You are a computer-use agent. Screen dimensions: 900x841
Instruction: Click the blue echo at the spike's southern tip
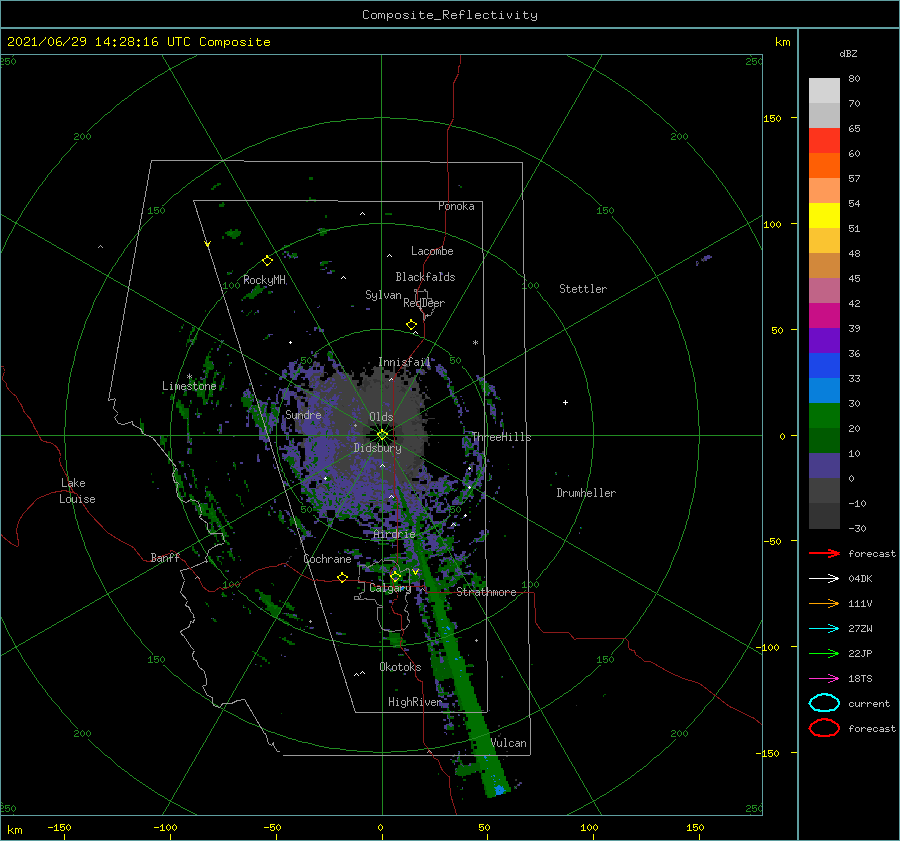(x=499, y=790)
